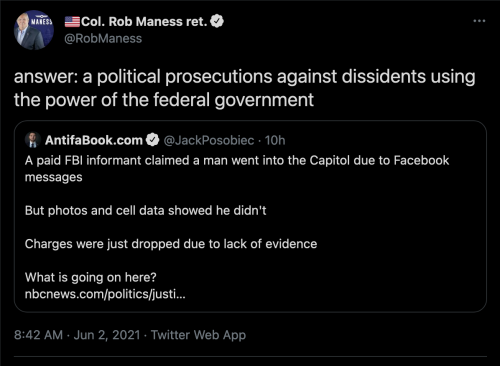Click main tweet text starting 'answer: a political'
Screen dimensions: 500x366
pyautogui.click(x=245, y=77)
